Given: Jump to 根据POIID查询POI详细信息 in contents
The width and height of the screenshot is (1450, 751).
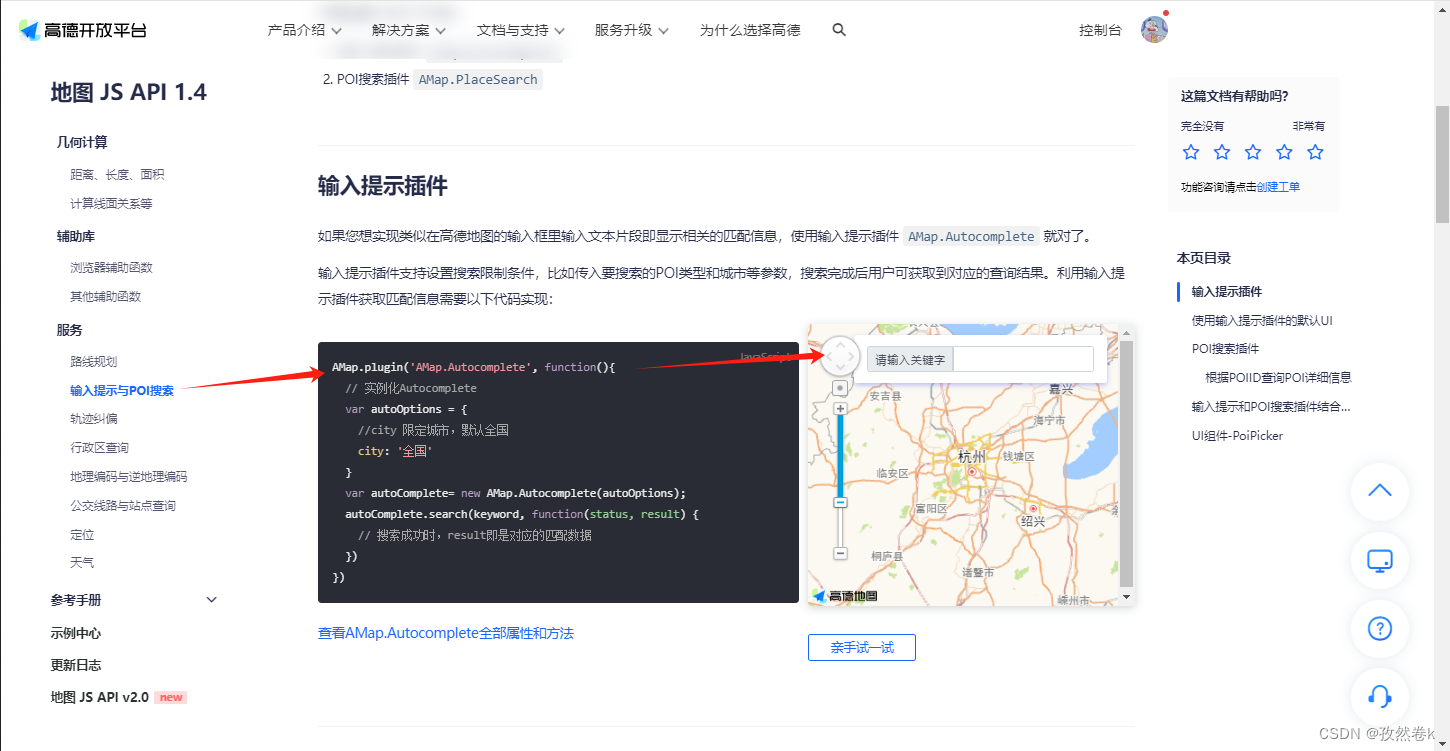Looking at the screenshot, I should click(x=1278, y=377).
